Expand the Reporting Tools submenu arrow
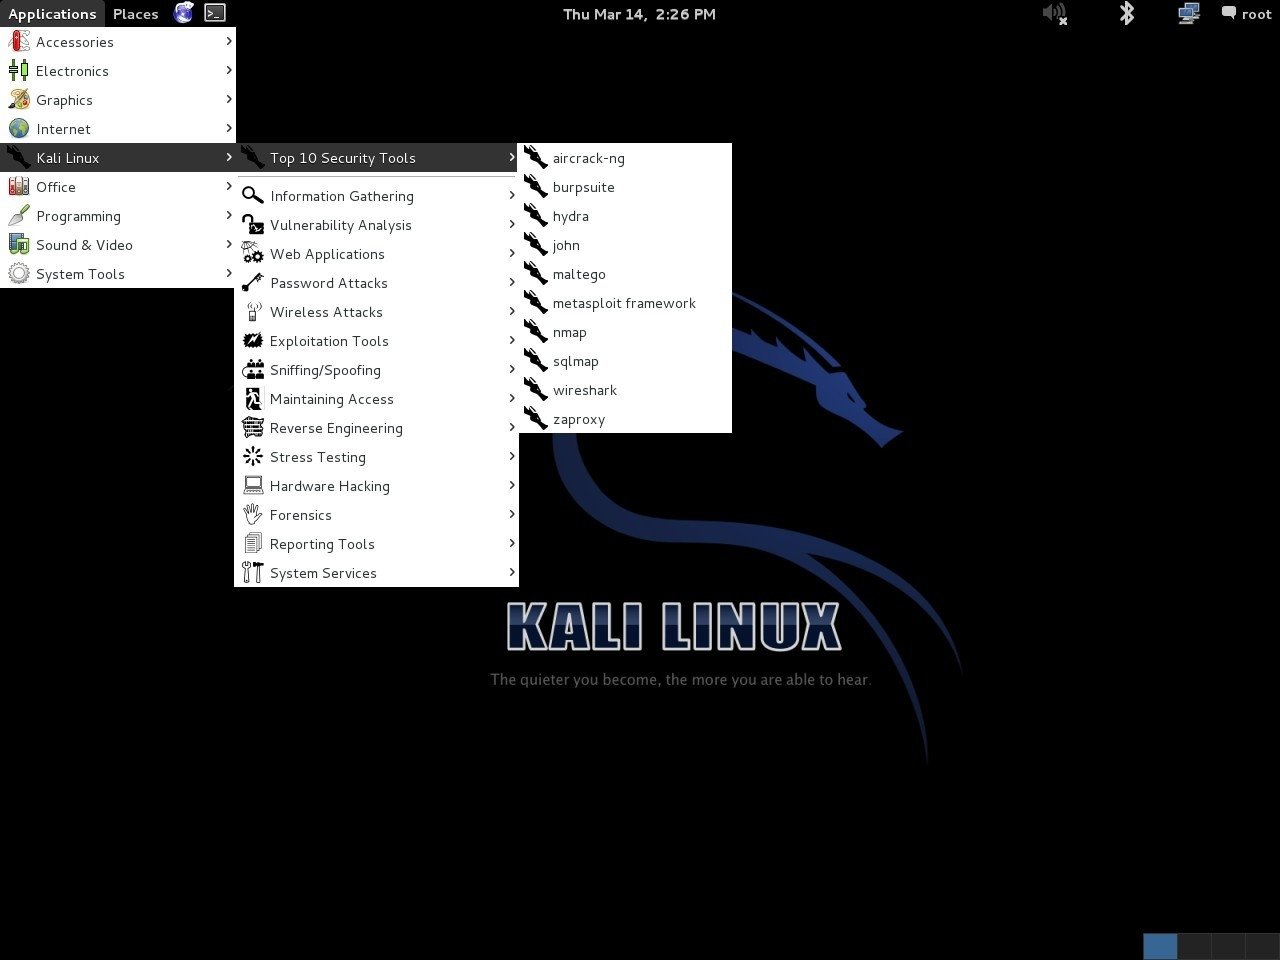 pyautogui.click(x=512, y=543)
